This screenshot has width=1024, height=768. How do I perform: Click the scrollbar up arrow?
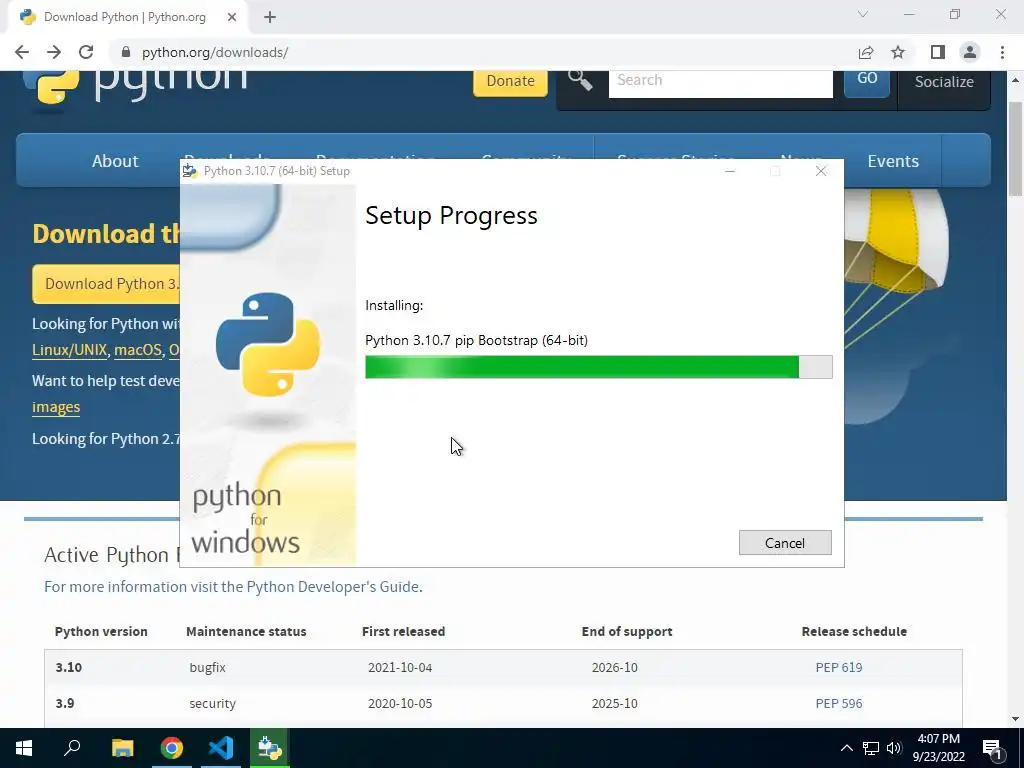point(1015,80)
